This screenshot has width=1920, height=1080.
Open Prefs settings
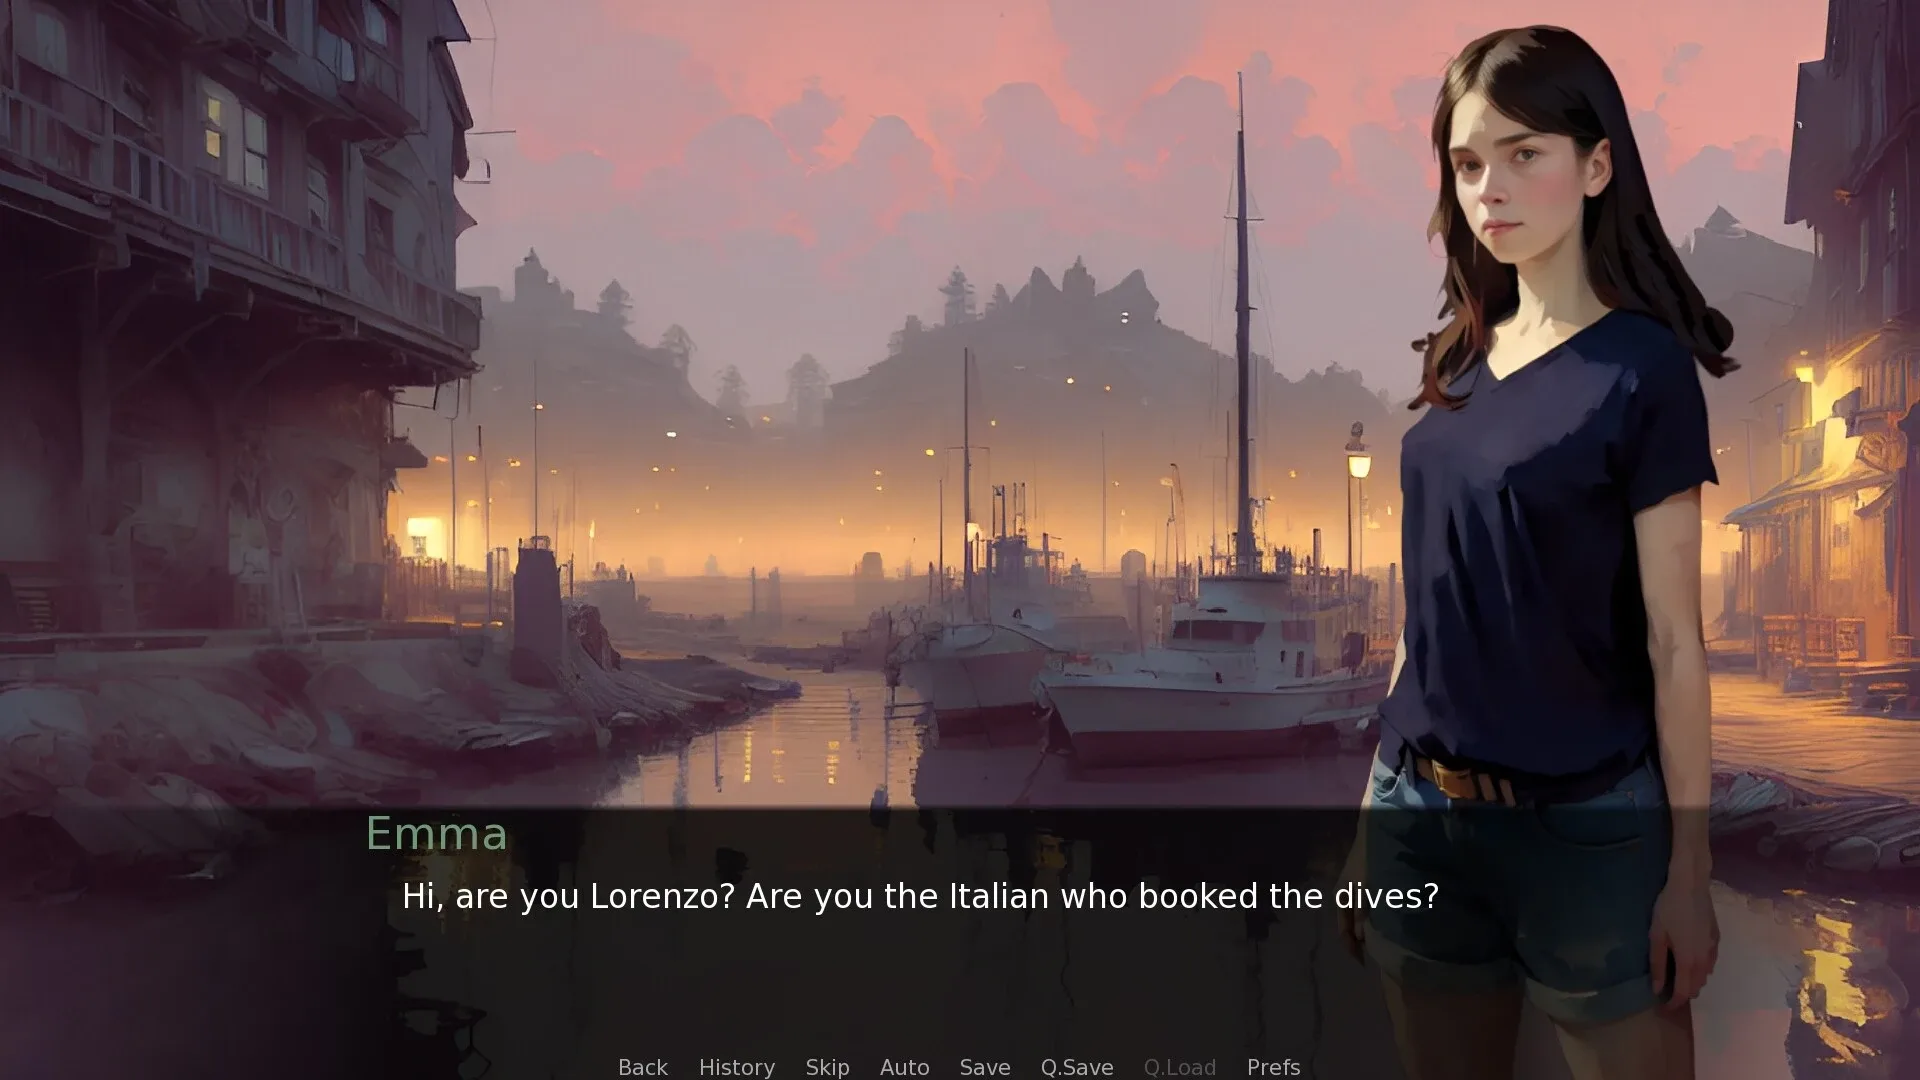[x=1273, y=1067]
